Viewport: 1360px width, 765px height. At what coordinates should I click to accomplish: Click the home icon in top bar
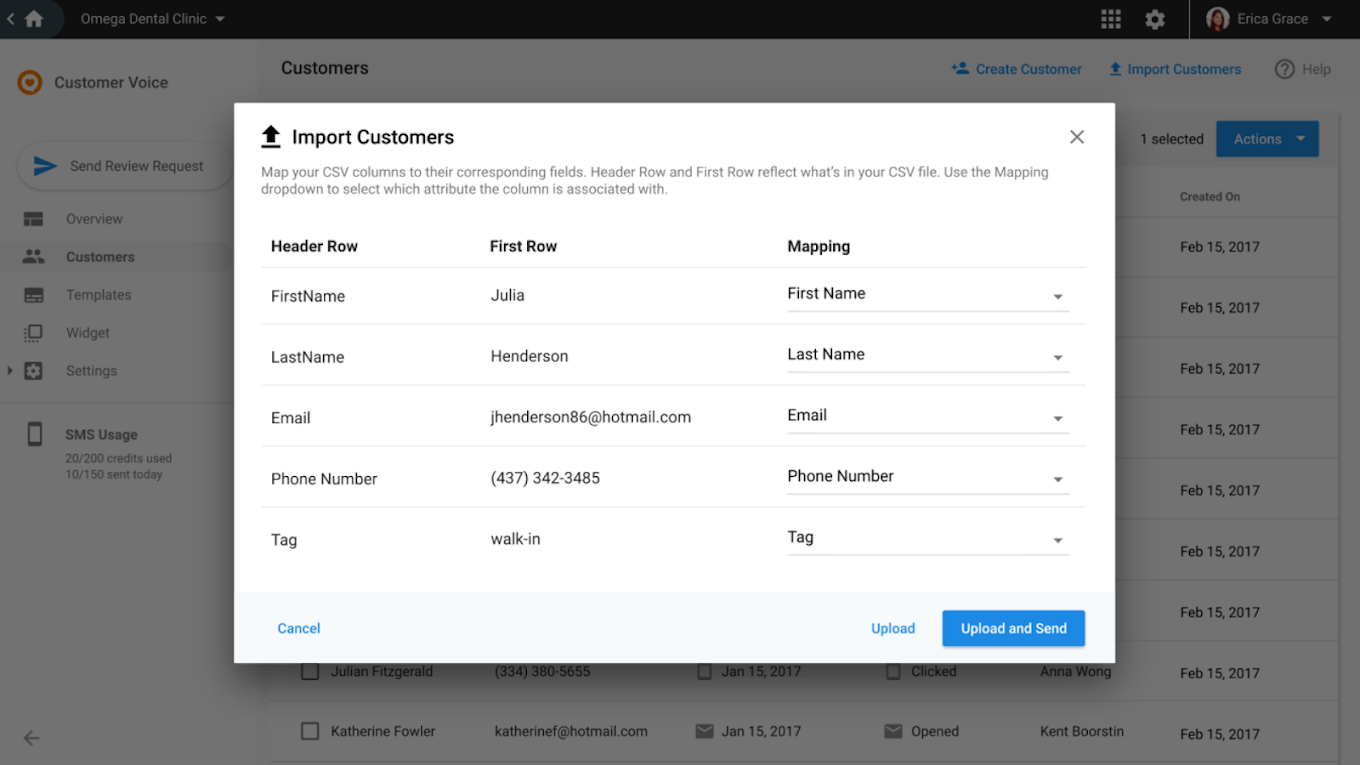point(34,19)
